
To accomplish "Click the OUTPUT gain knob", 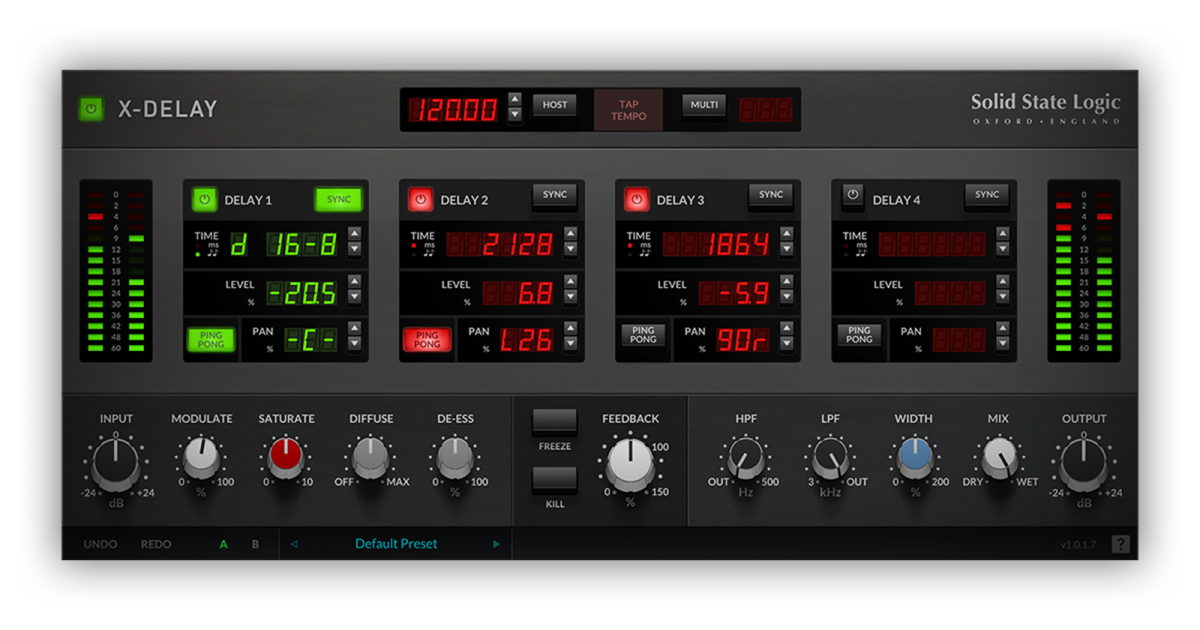I will [1084, 463].
